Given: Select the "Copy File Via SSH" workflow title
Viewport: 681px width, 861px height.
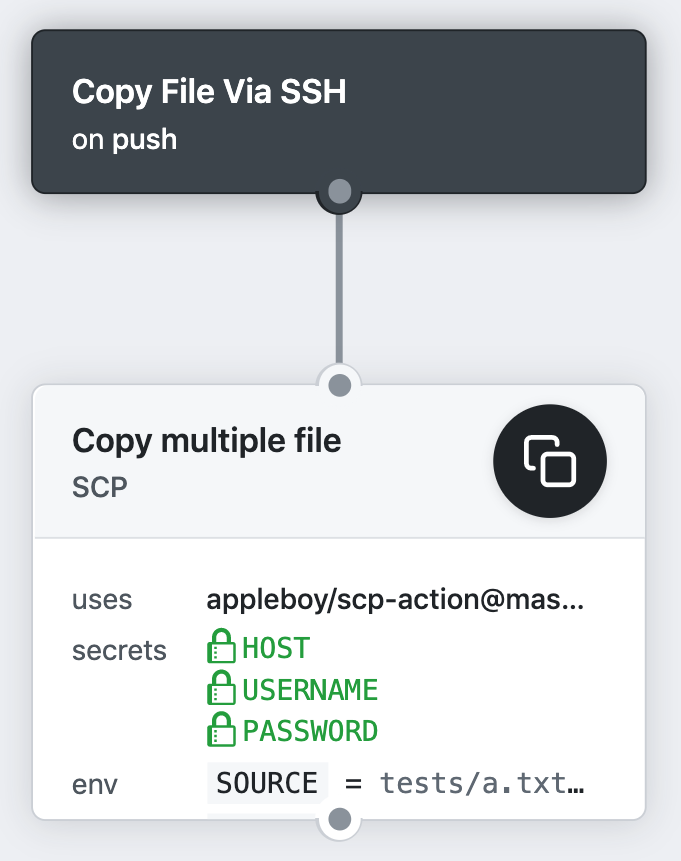Looking at the screenshot, I should pyautogui.click(x=209, y=93).
